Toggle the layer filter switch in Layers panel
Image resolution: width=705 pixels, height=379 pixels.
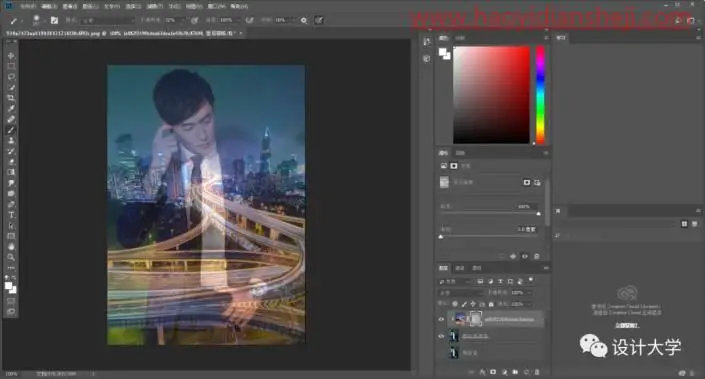coord(531,280)
